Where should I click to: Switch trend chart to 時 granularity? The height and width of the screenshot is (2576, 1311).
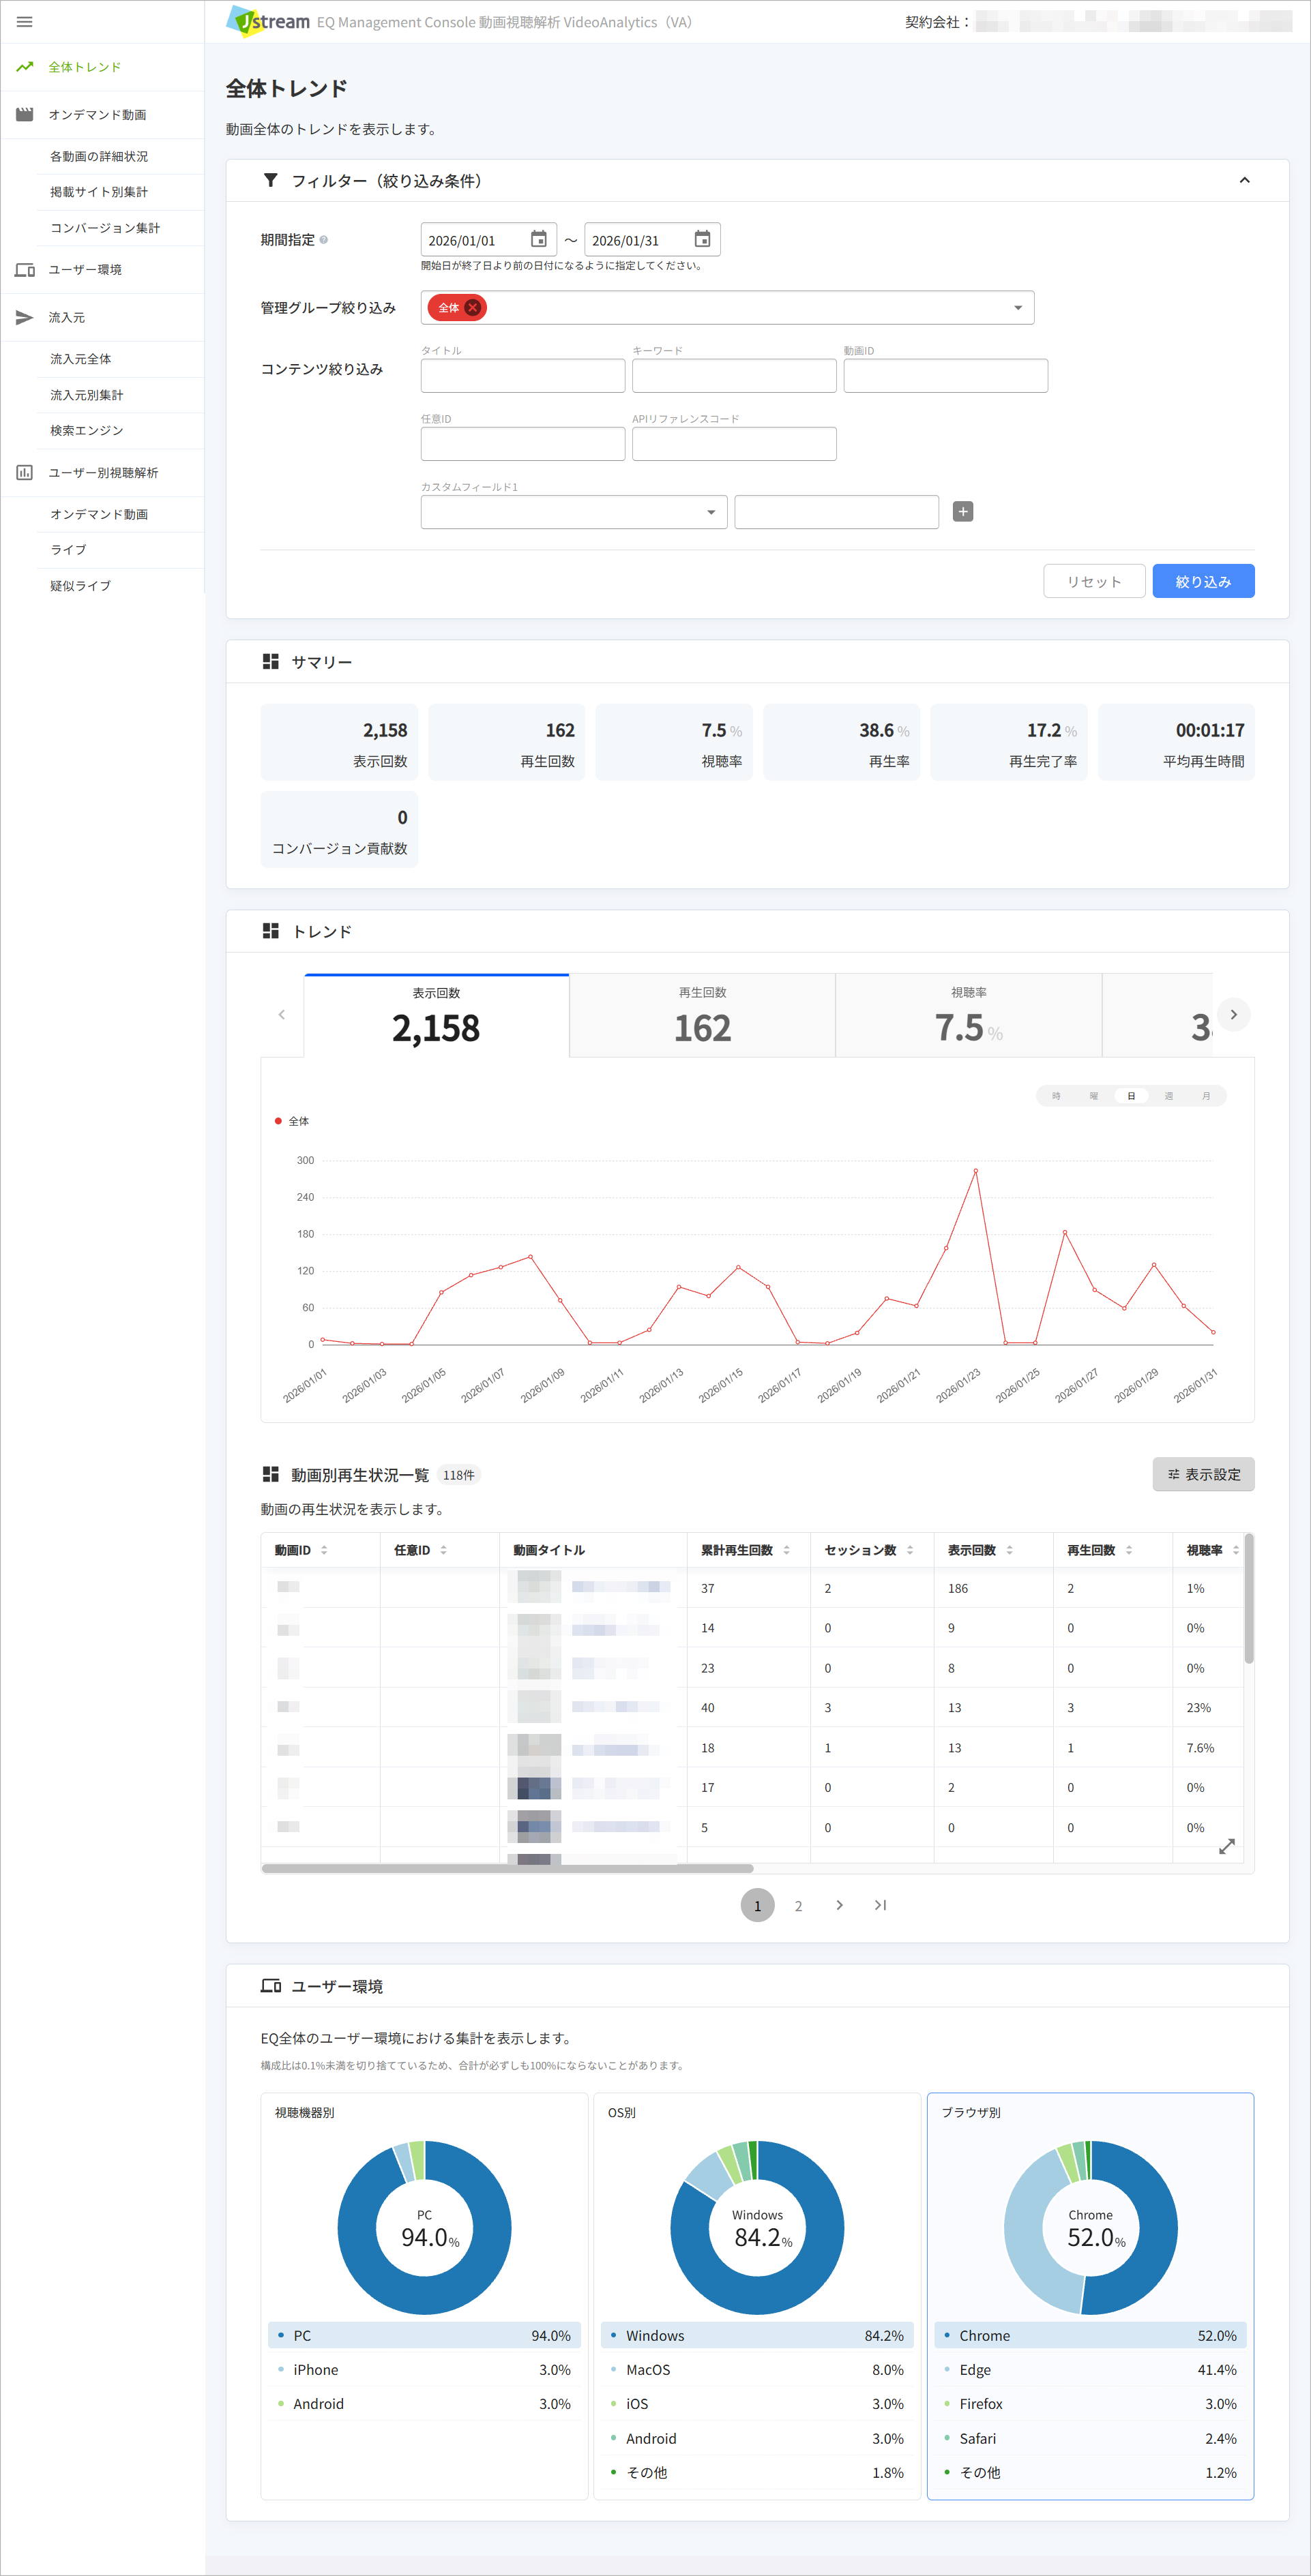pyautogui.click(x=1056, y=1096)
